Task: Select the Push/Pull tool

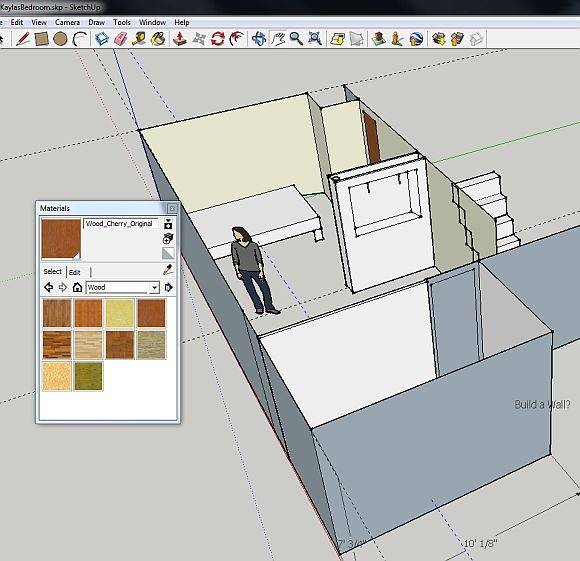Action: pyautogui.click(x=180, y=39)
